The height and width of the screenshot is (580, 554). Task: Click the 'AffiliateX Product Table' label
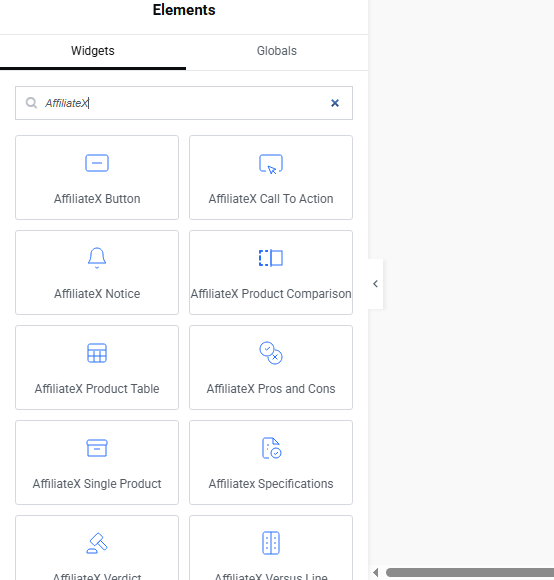click(x=97, y=389)
